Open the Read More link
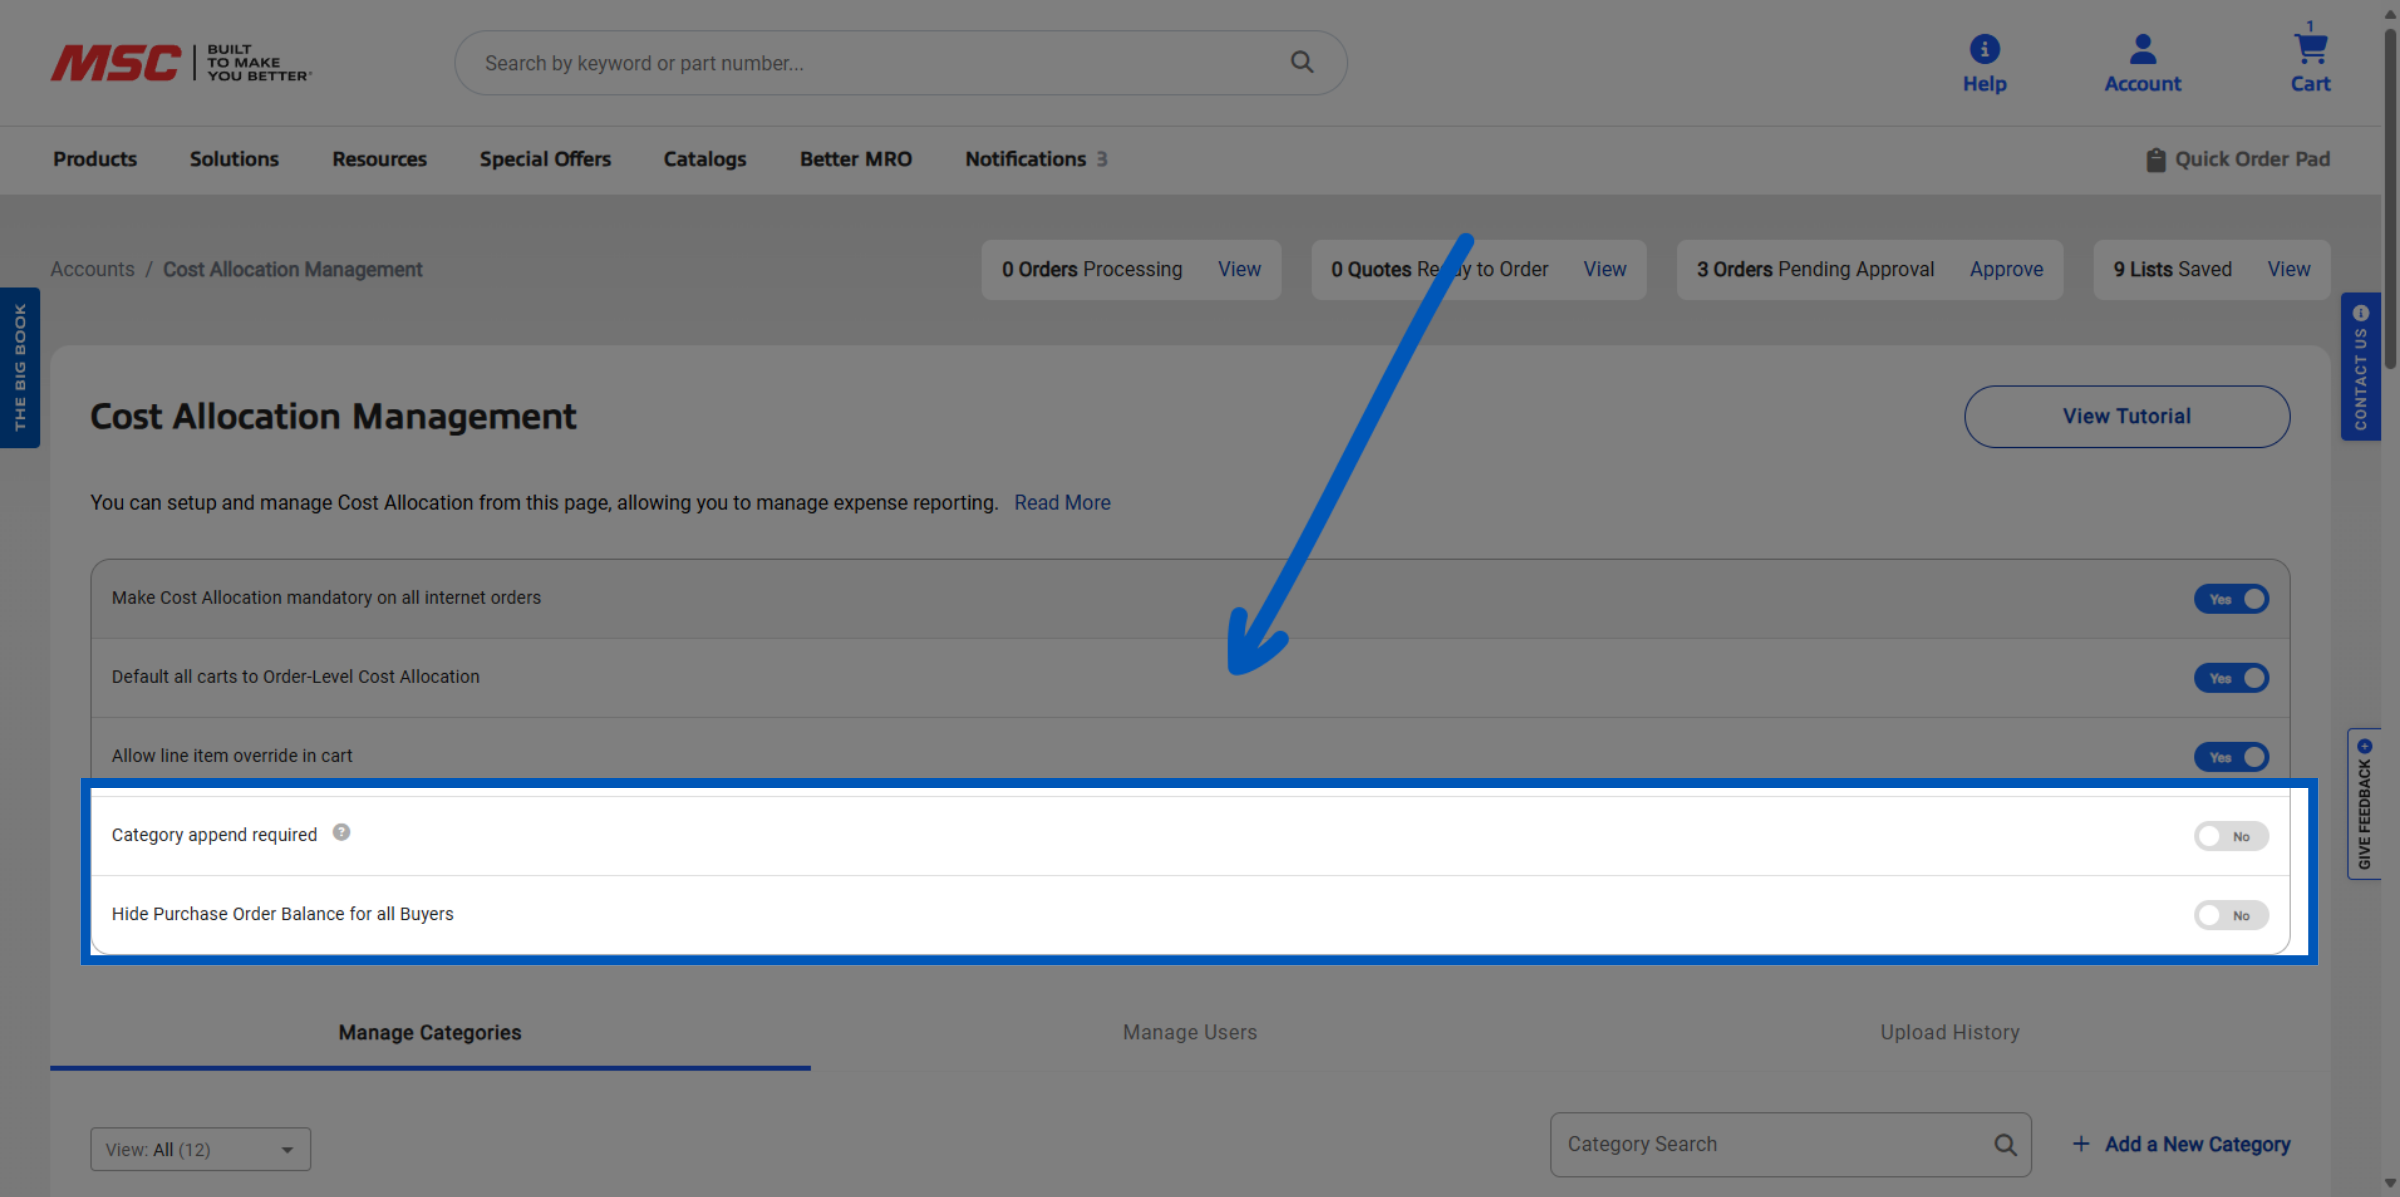Viewport: 2400px width, 1197px height. pyautogui.click(x=1062, y=502)
